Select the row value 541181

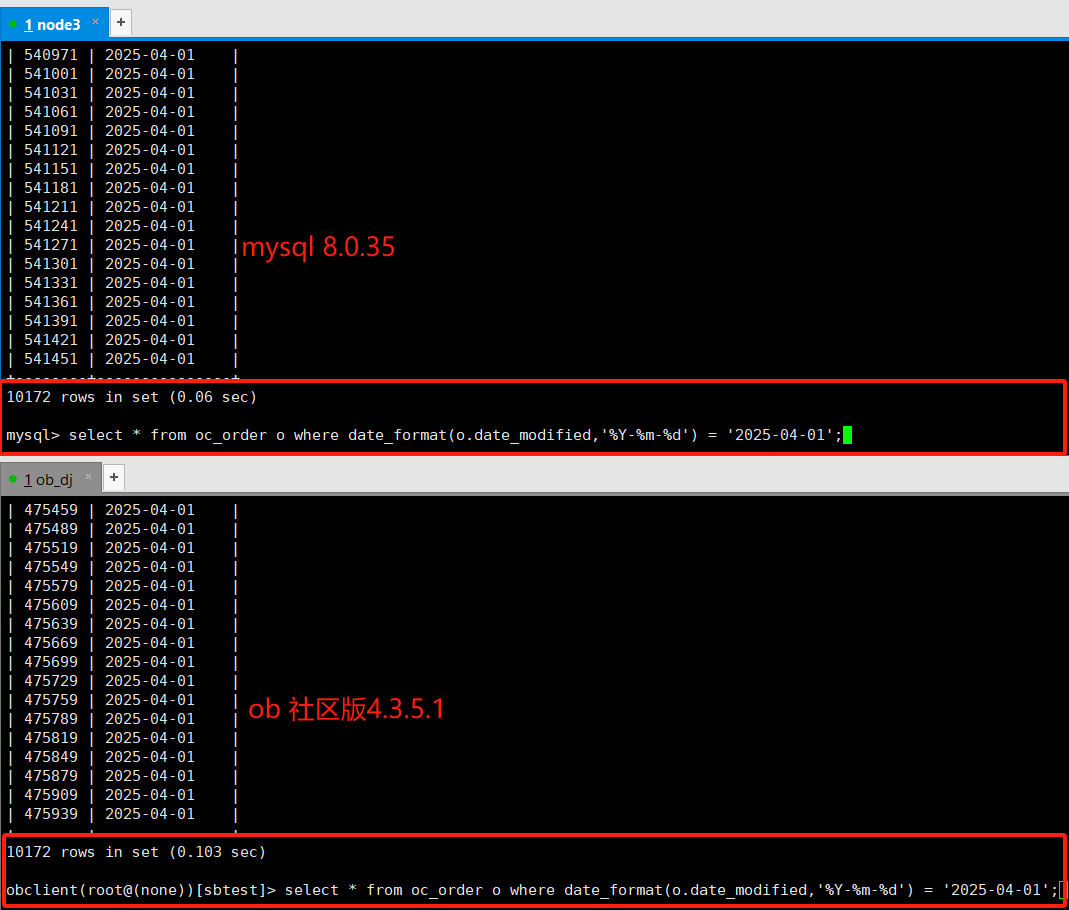[51, 188]
